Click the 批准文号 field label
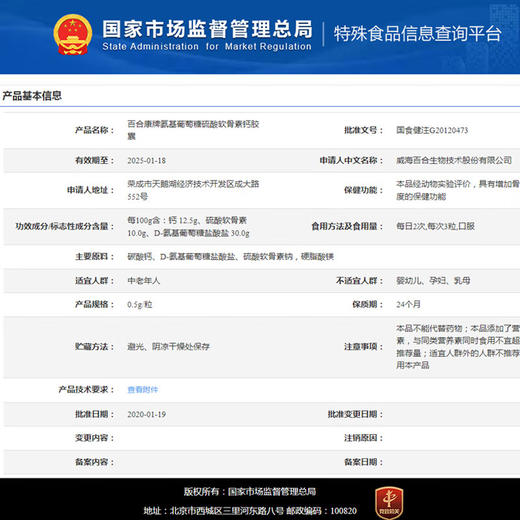 [x=363, y=130]
